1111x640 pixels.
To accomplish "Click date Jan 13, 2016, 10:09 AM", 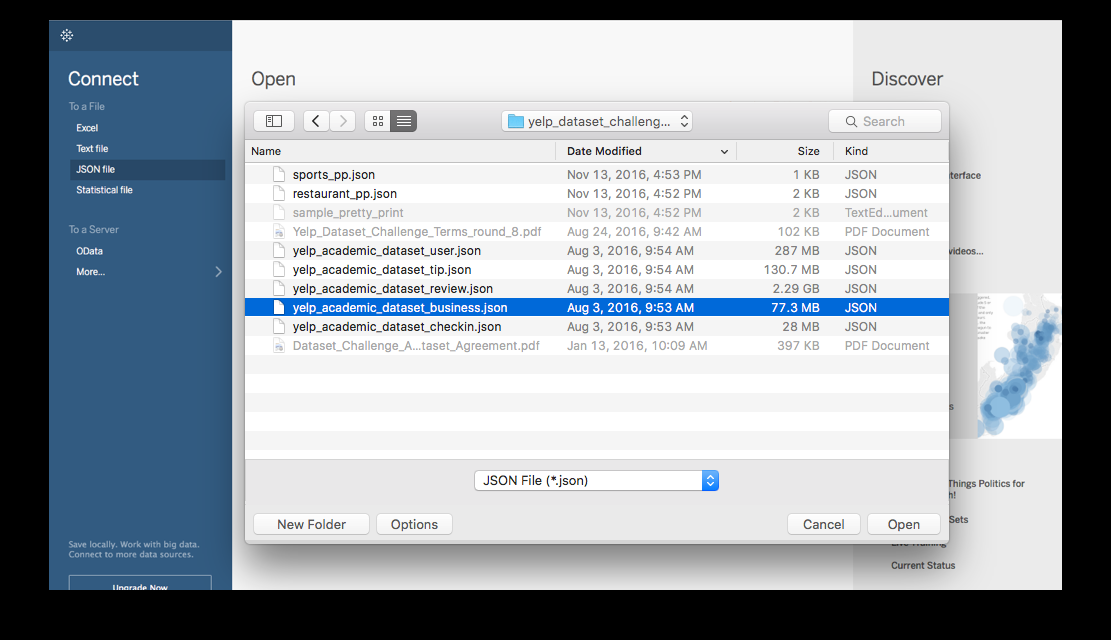I will pos(637,346).
